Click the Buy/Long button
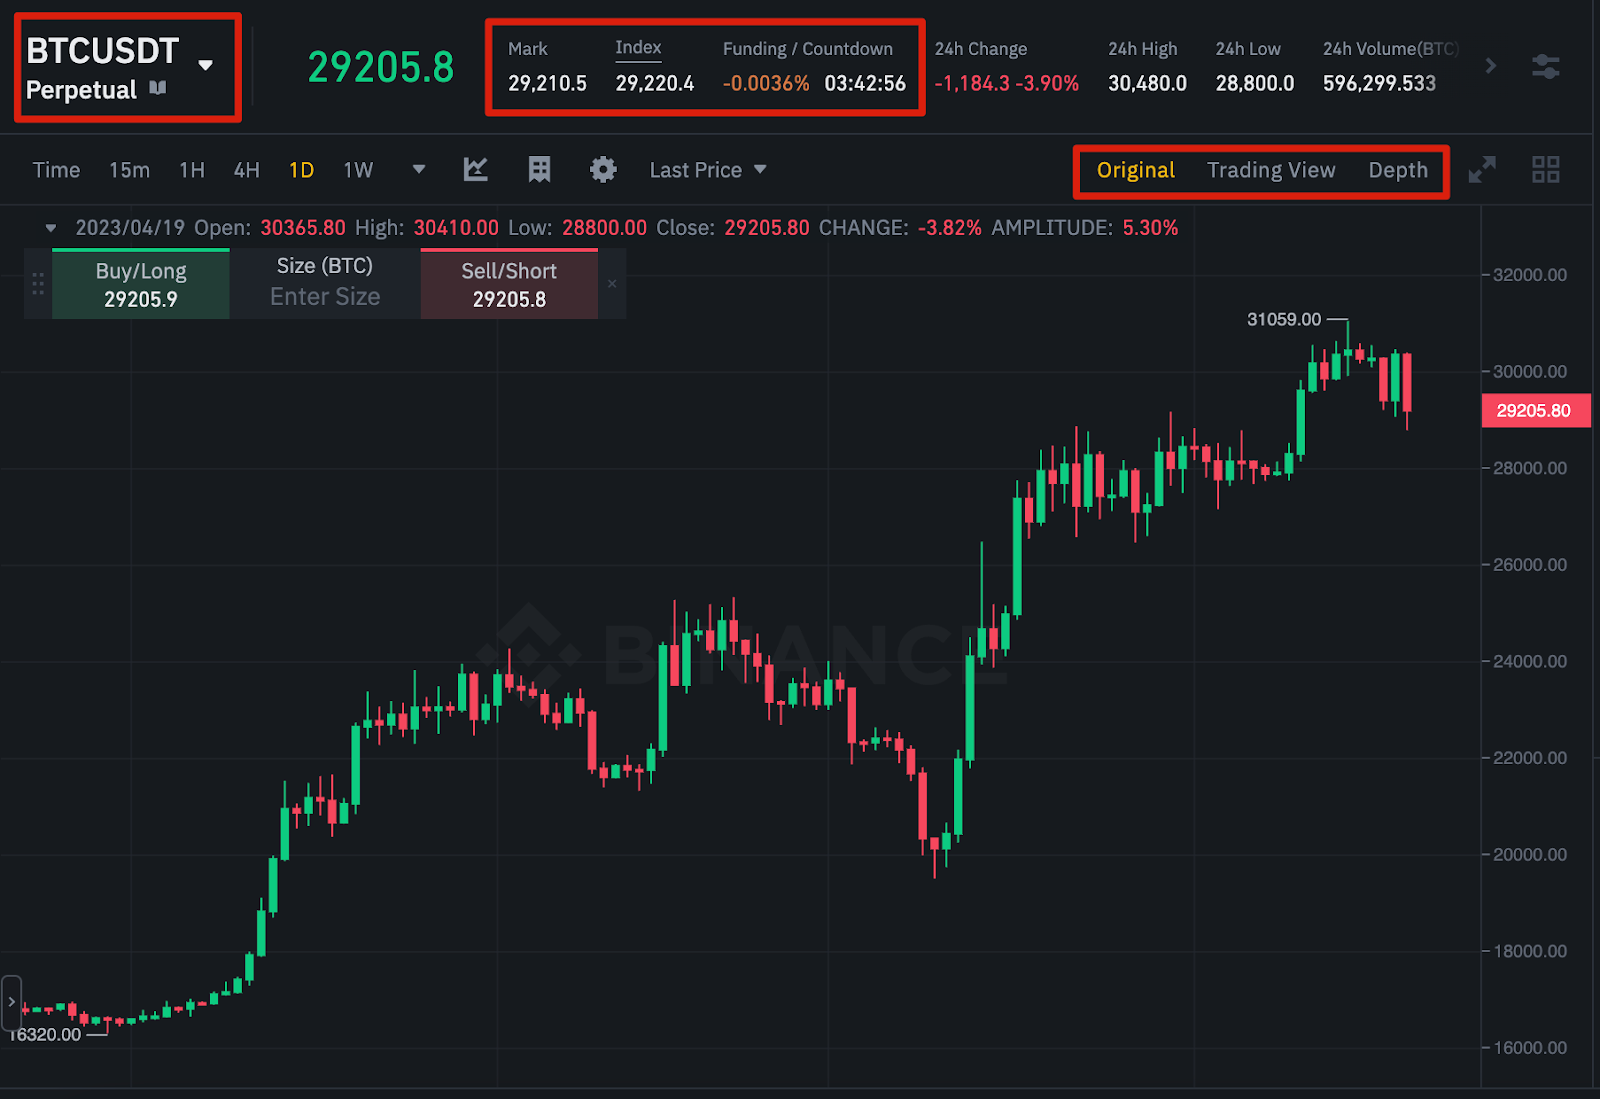The height and width of the screenshot is (1099, 1600). 141,285
